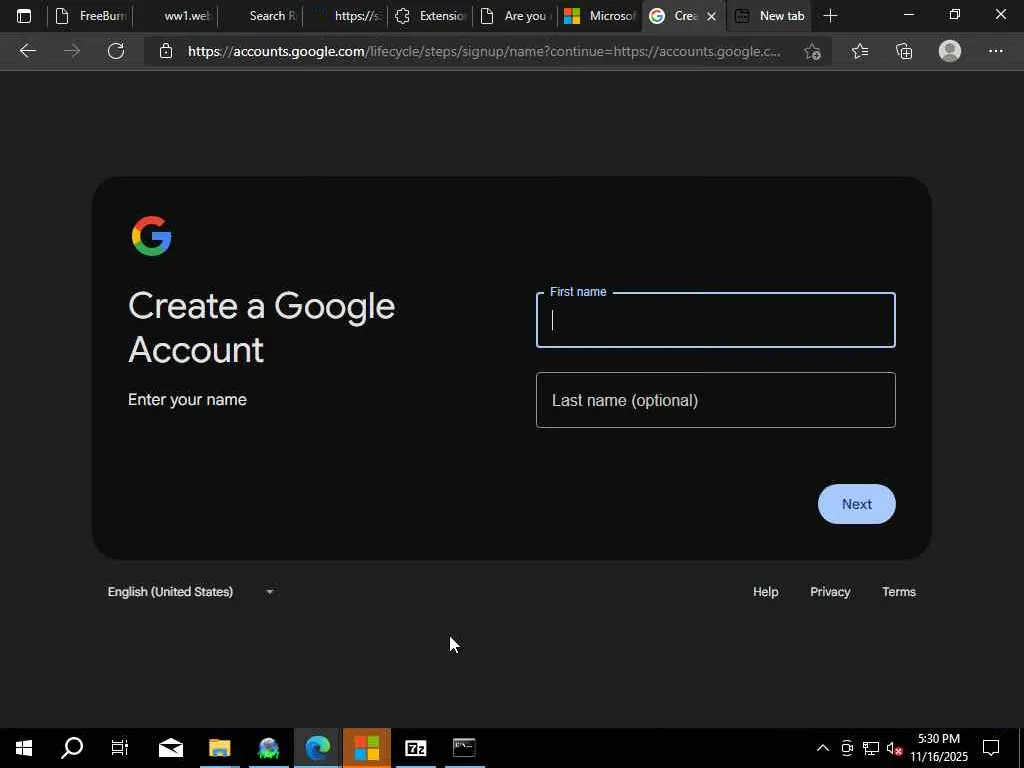This screenshot has height=768, width=1024.
Task: Click the Google logo on the card
Action: pyautogui.click(x=152, y=236)
